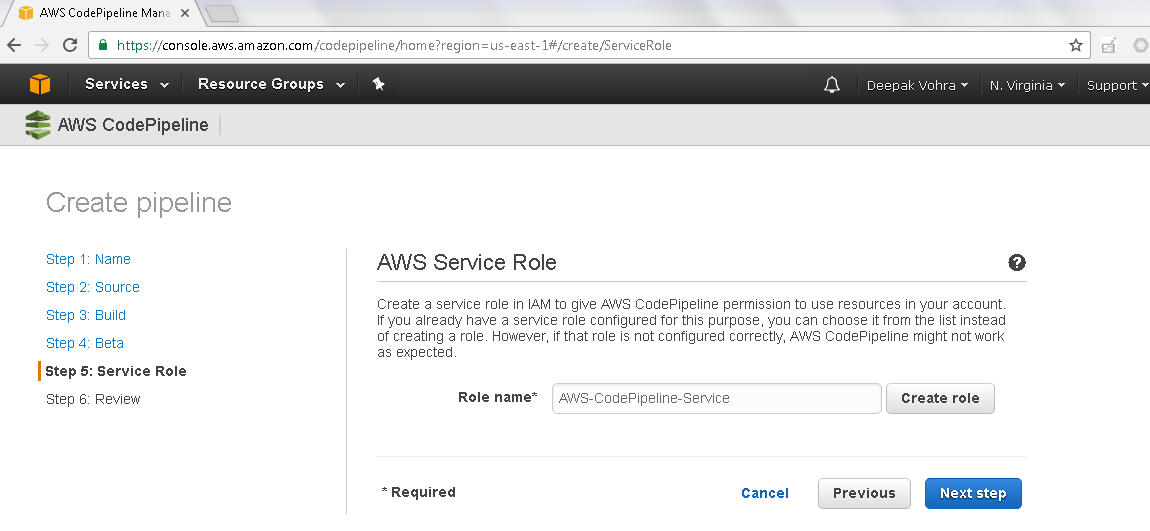Open the N. Virginia region selector
The width and height of the screenshot is (1150, 531).
click(1027, 85)
